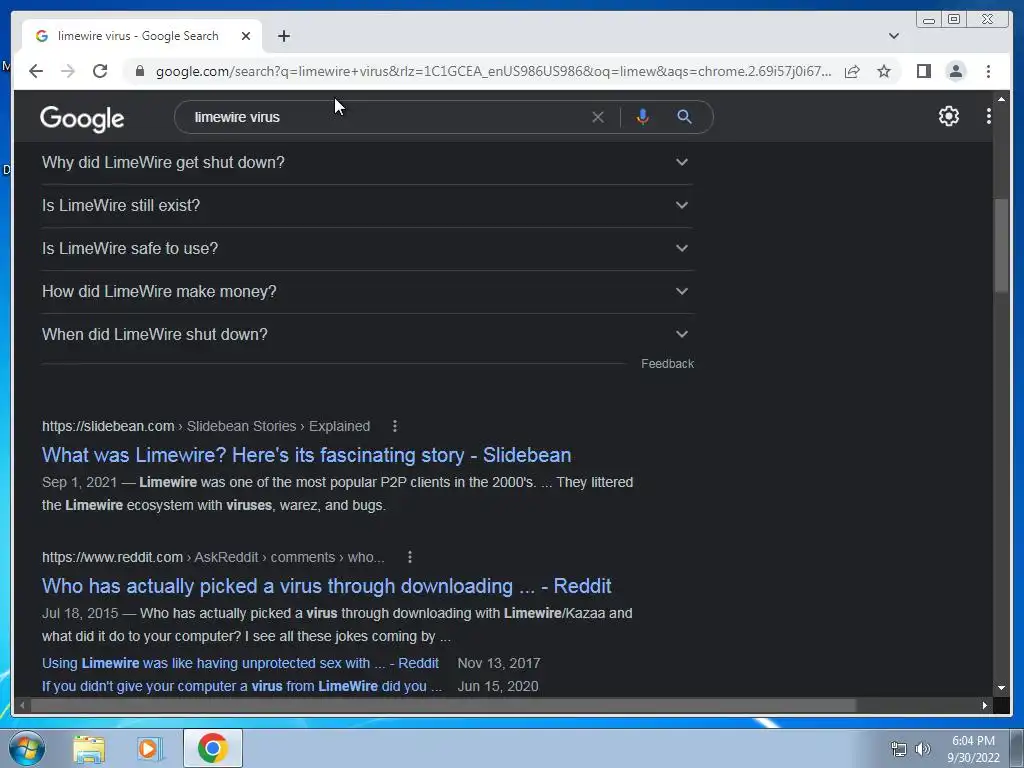
Task: Open more options for reddit.com result
Action: pos(409,557)
